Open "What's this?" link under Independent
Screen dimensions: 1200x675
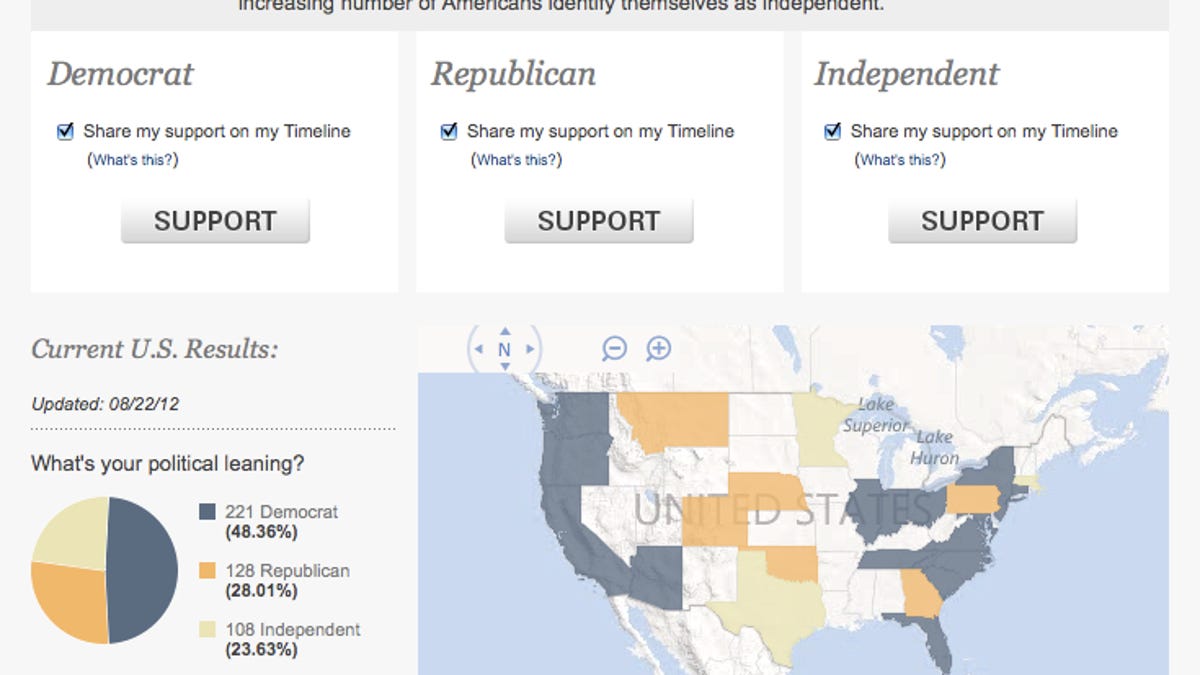[901, 160]
